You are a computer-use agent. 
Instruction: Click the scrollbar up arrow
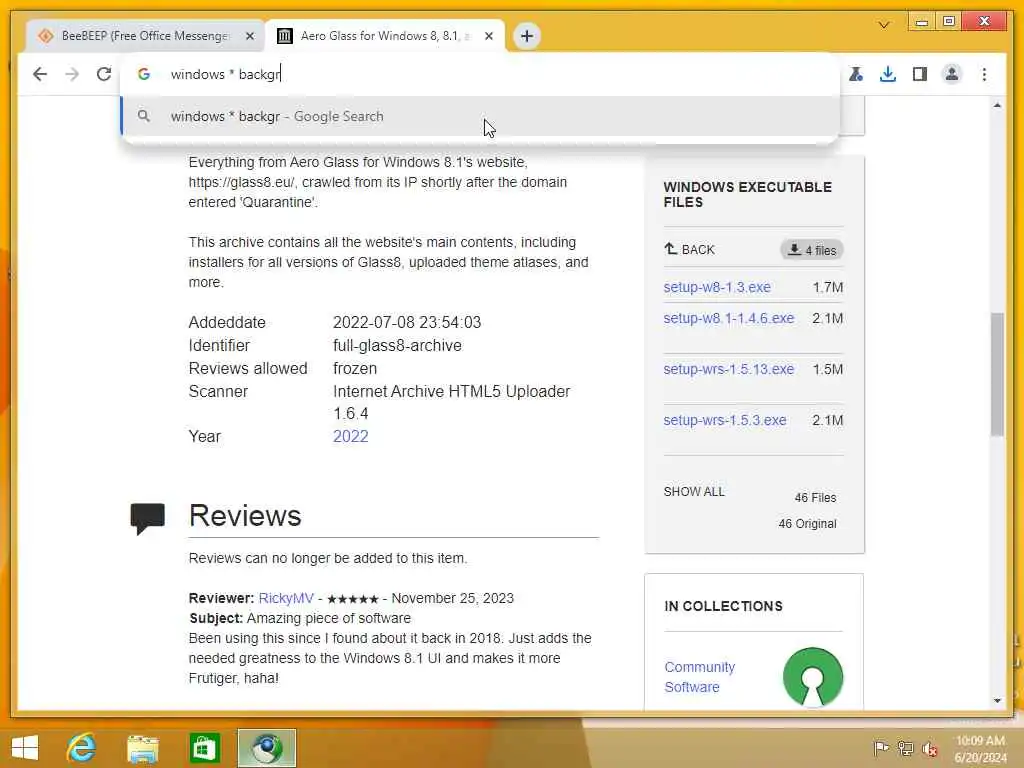tap(997, 105)
